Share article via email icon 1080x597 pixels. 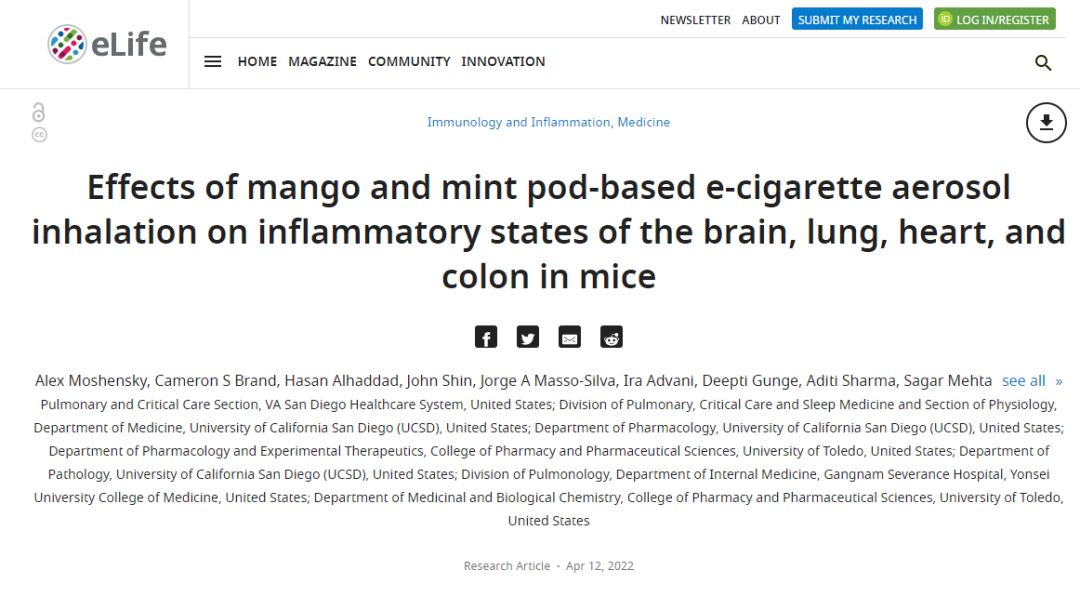(570, 337)
